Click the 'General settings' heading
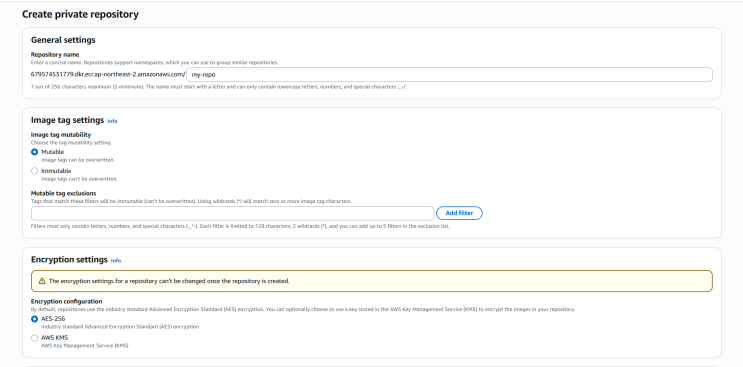This screenshot has width=743, height=367. point(63,40)
